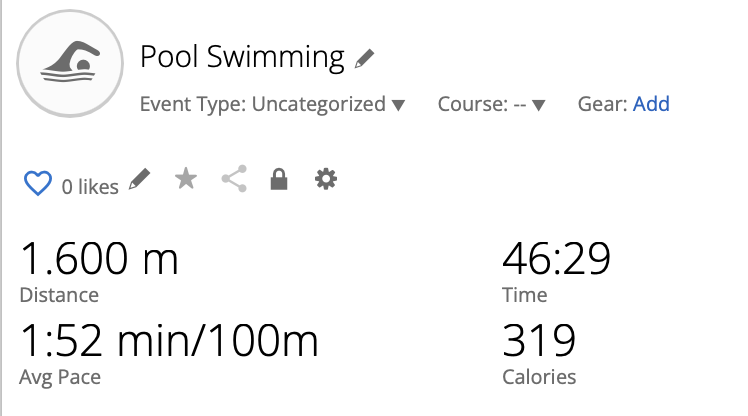Toggle the privacy lock icon
This screenshot has width=748, height=416.
point(279,179)
